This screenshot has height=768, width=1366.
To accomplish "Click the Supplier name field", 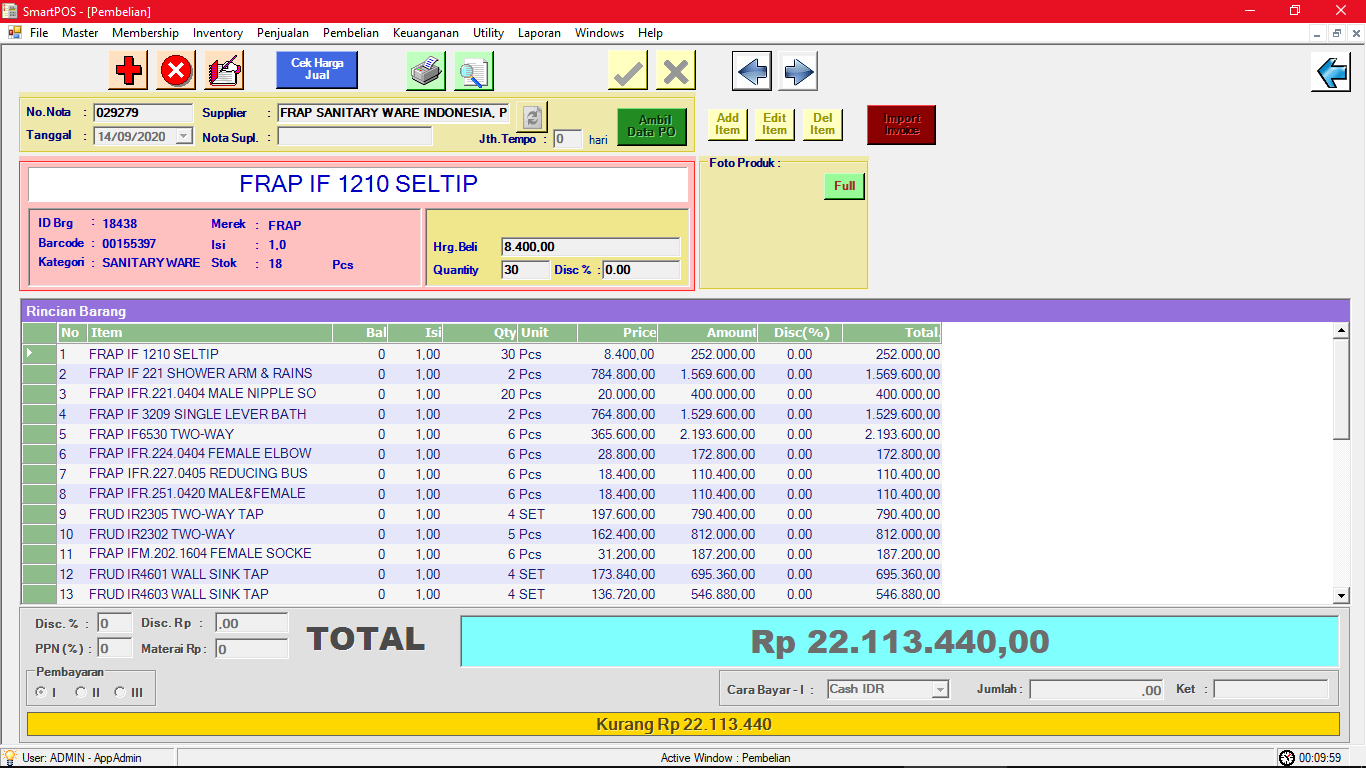I will pyautogui.click(x=393, y=113).
